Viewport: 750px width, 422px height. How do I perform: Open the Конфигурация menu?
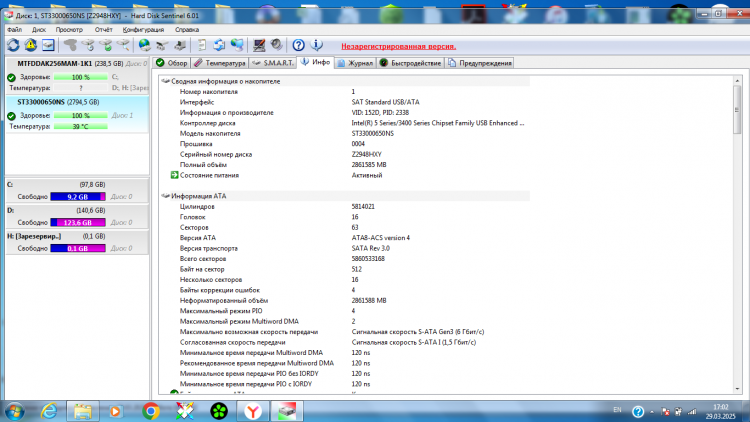point(143,30)
